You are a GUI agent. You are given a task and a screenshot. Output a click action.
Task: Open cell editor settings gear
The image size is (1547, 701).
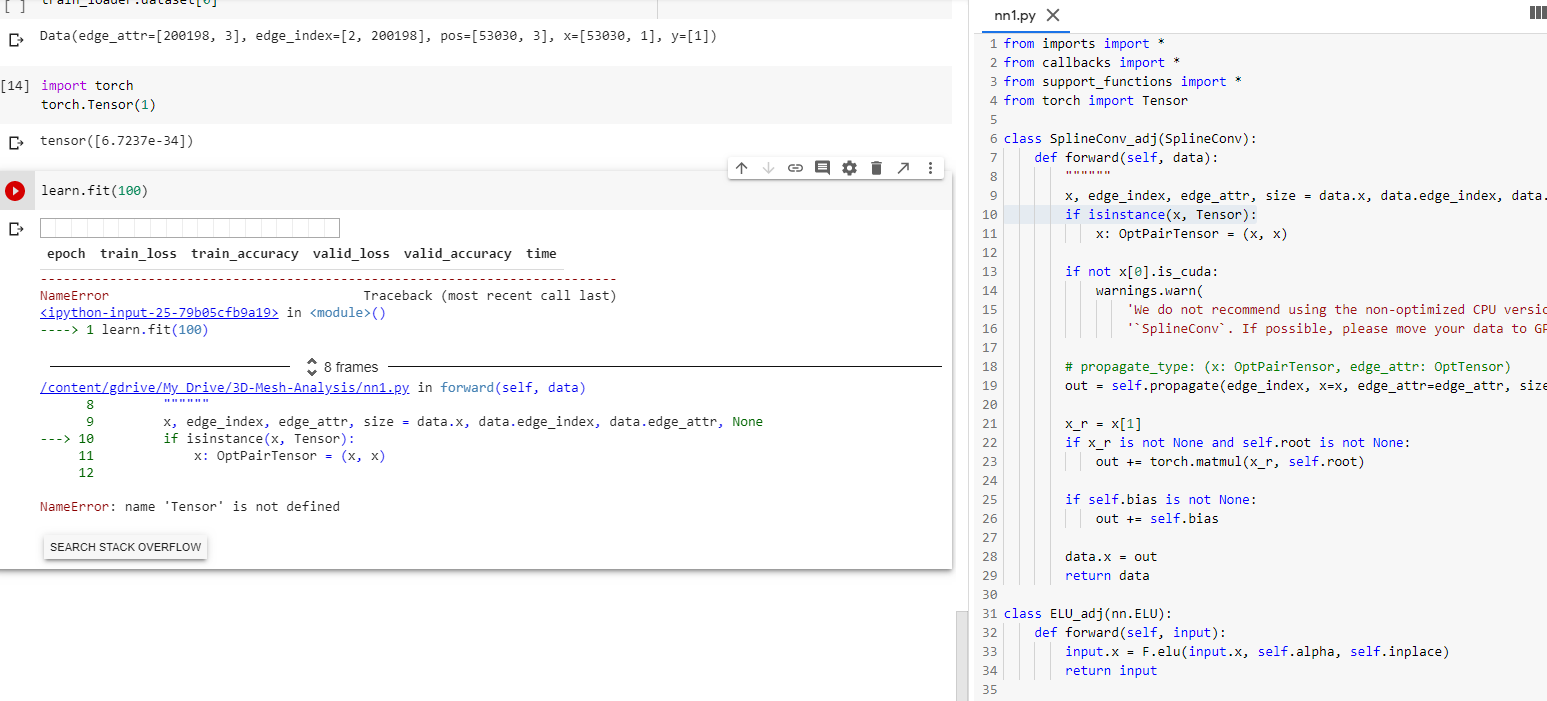pyautogui.click(x=849, y=168)
